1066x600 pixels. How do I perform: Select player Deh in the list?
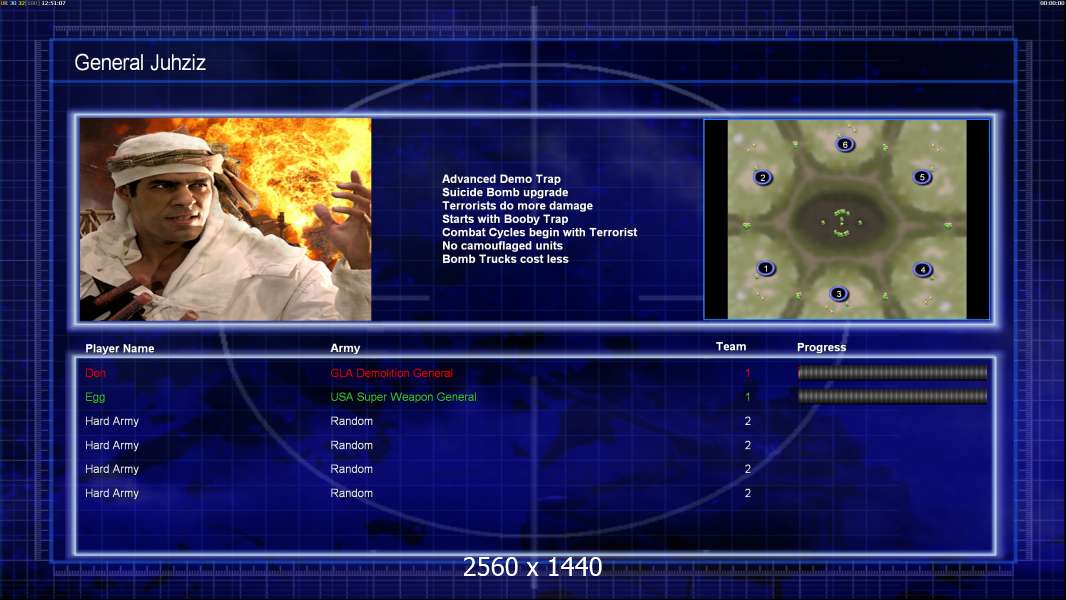click(x=95, y=373)
